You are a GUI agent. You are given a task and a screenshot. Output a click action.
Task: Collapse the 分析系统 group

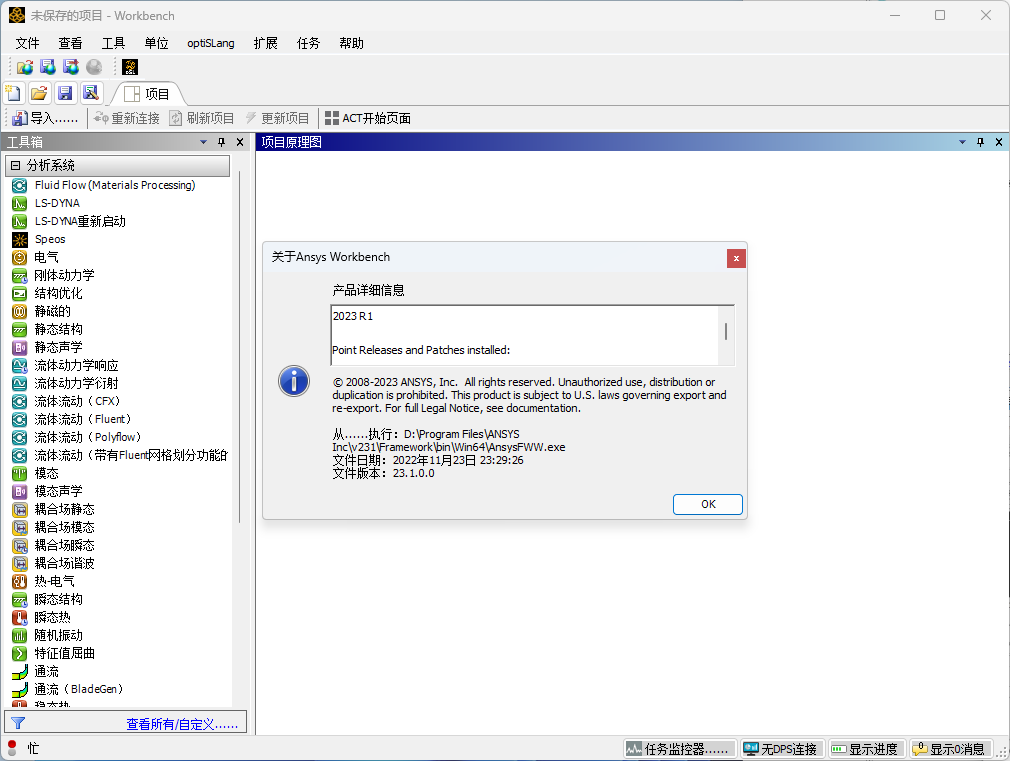[15, 166]
